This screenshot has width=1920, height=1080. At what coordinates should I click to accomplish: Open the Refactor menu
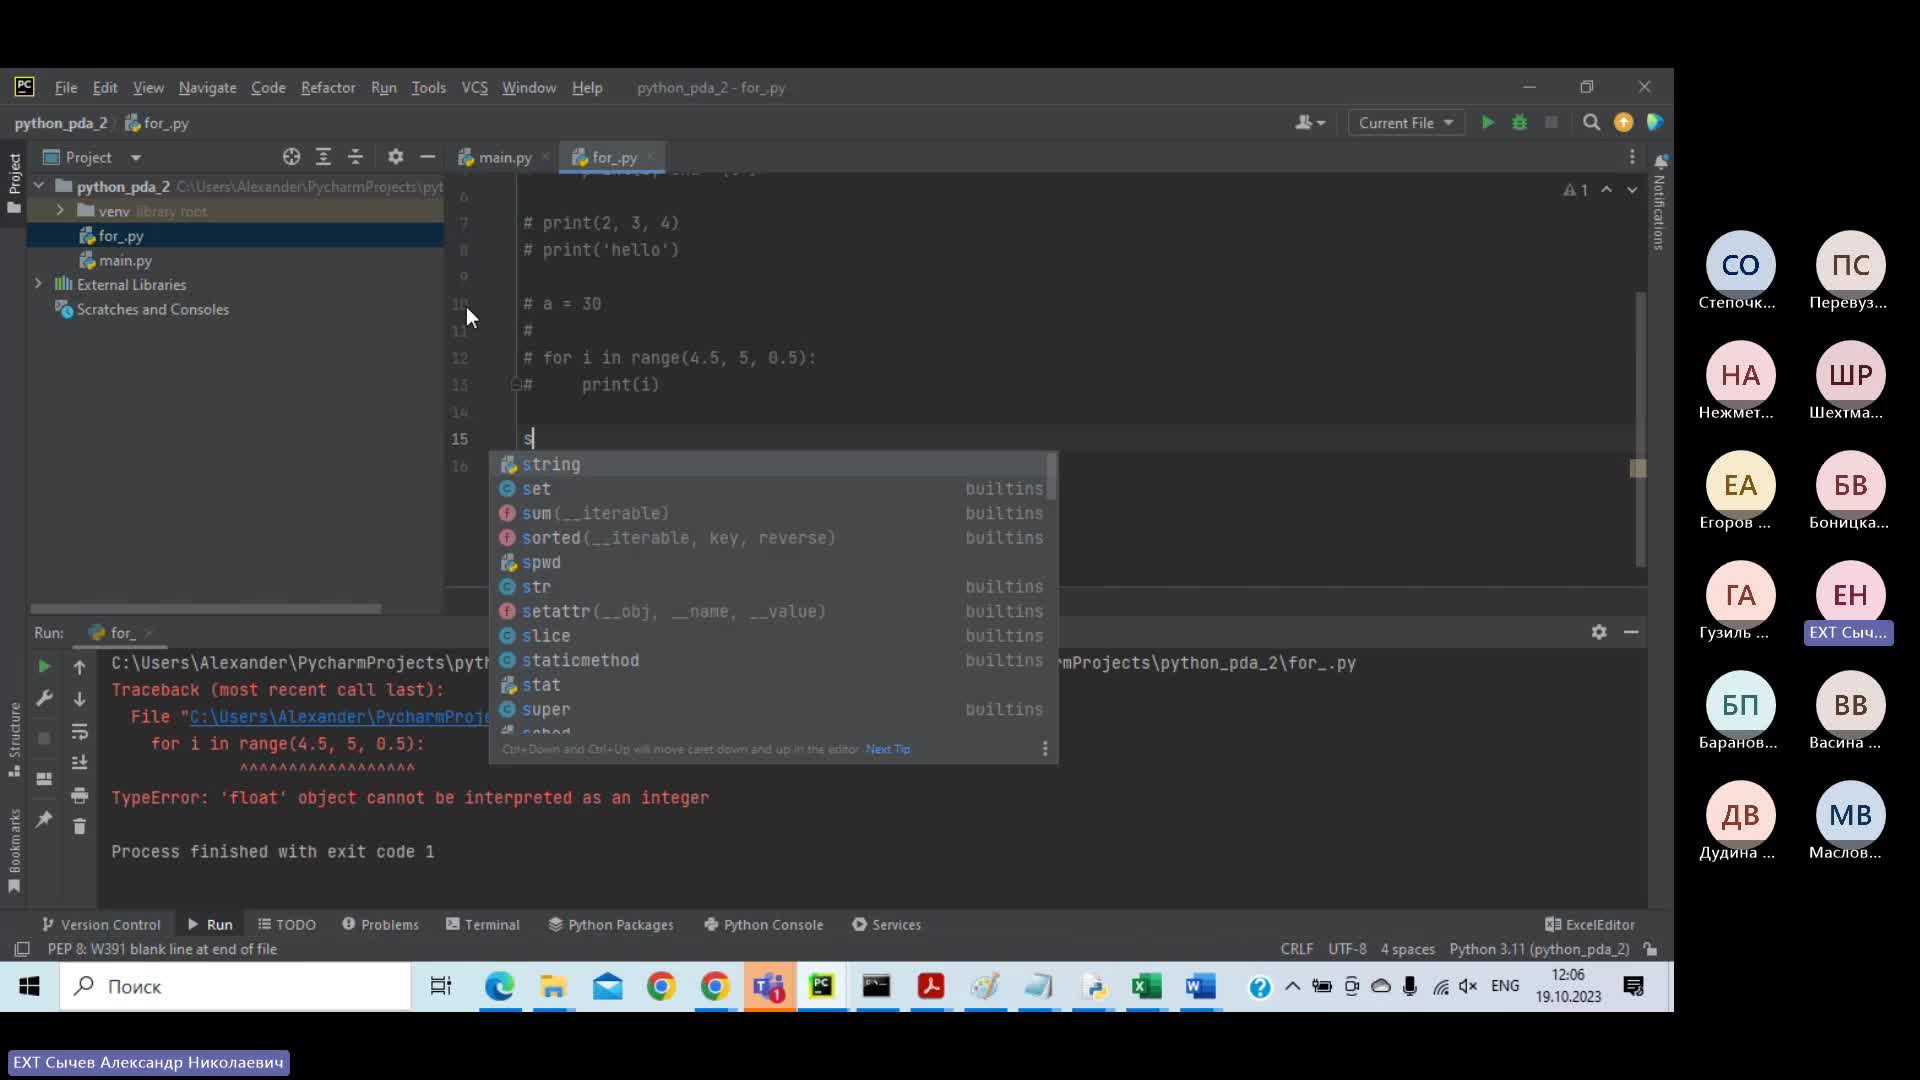[x=328, y=88]
